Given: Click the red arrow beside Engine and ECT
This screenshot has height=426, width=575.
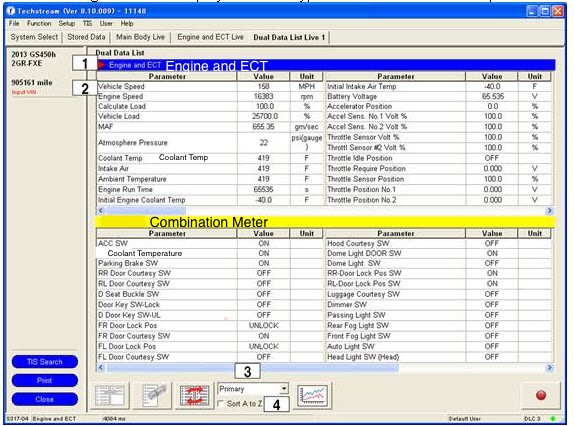Looking at the screenshot, I should click(102, 65).
